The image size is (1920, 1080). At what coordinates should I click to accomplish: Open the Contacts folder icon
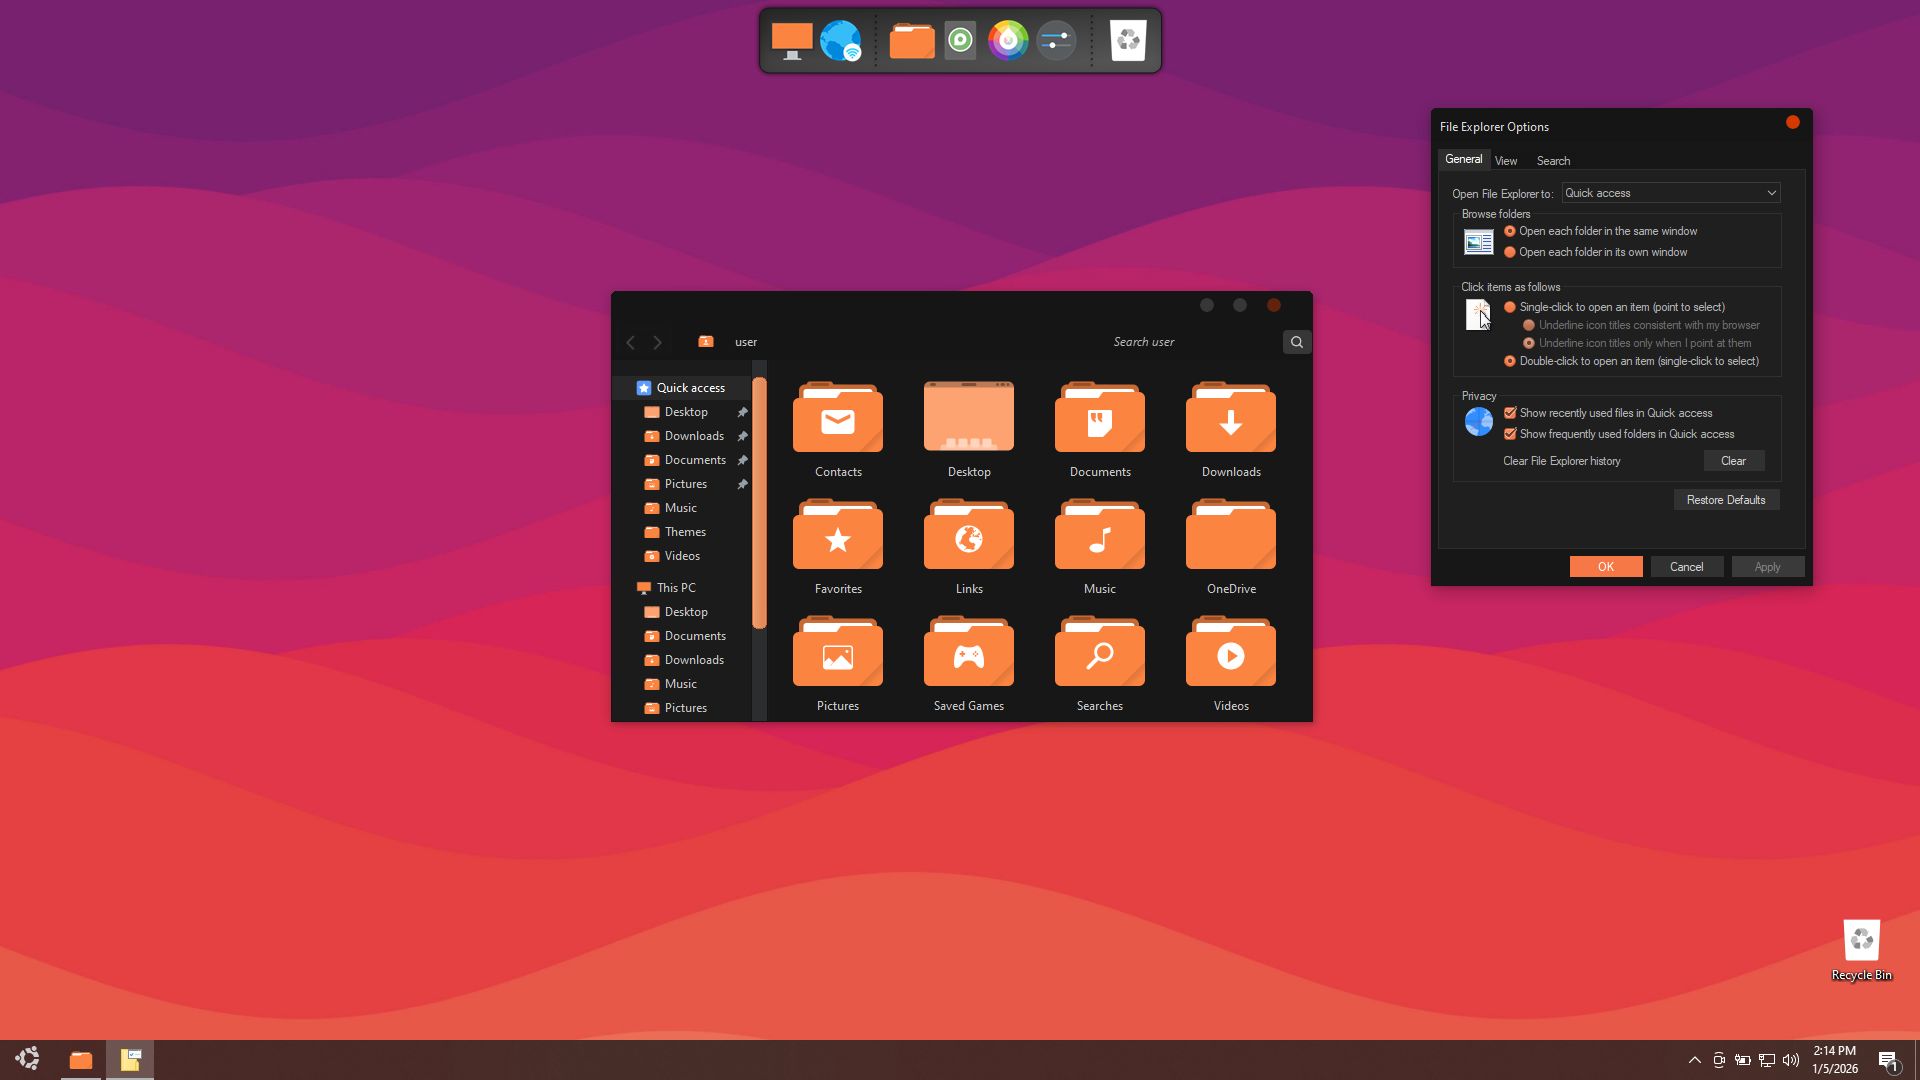tap(837, 421)
